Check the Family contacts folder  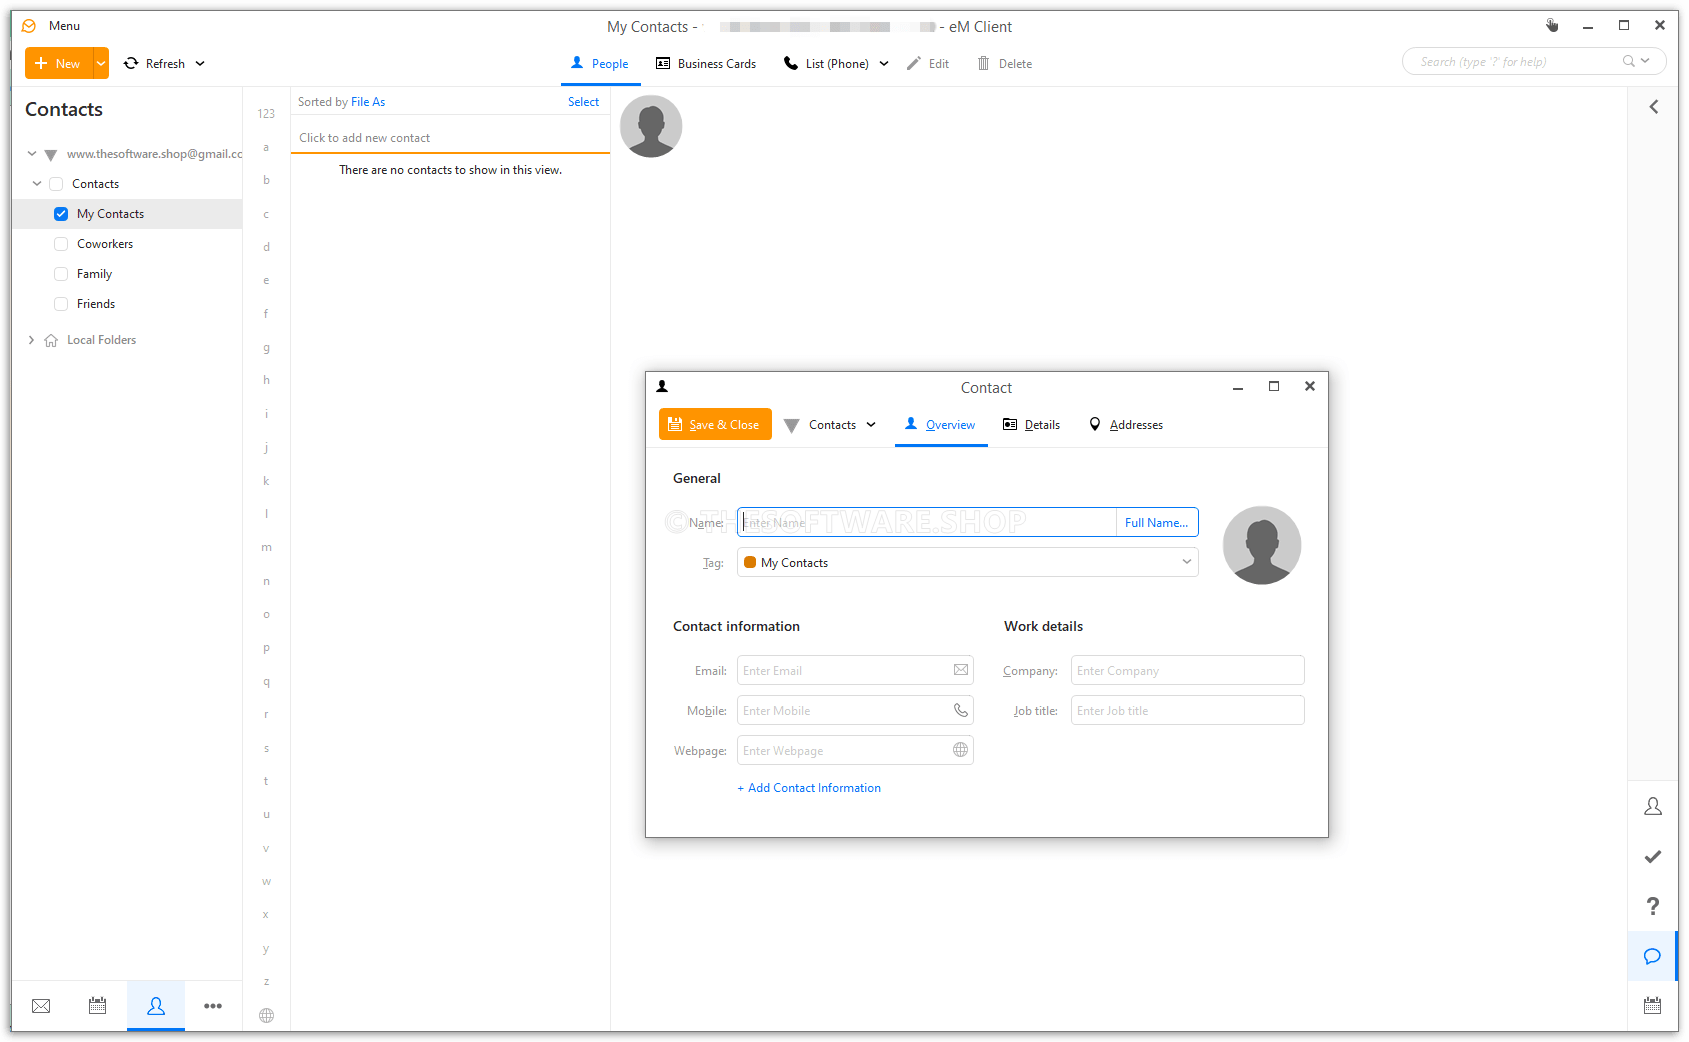pos(61,273)
